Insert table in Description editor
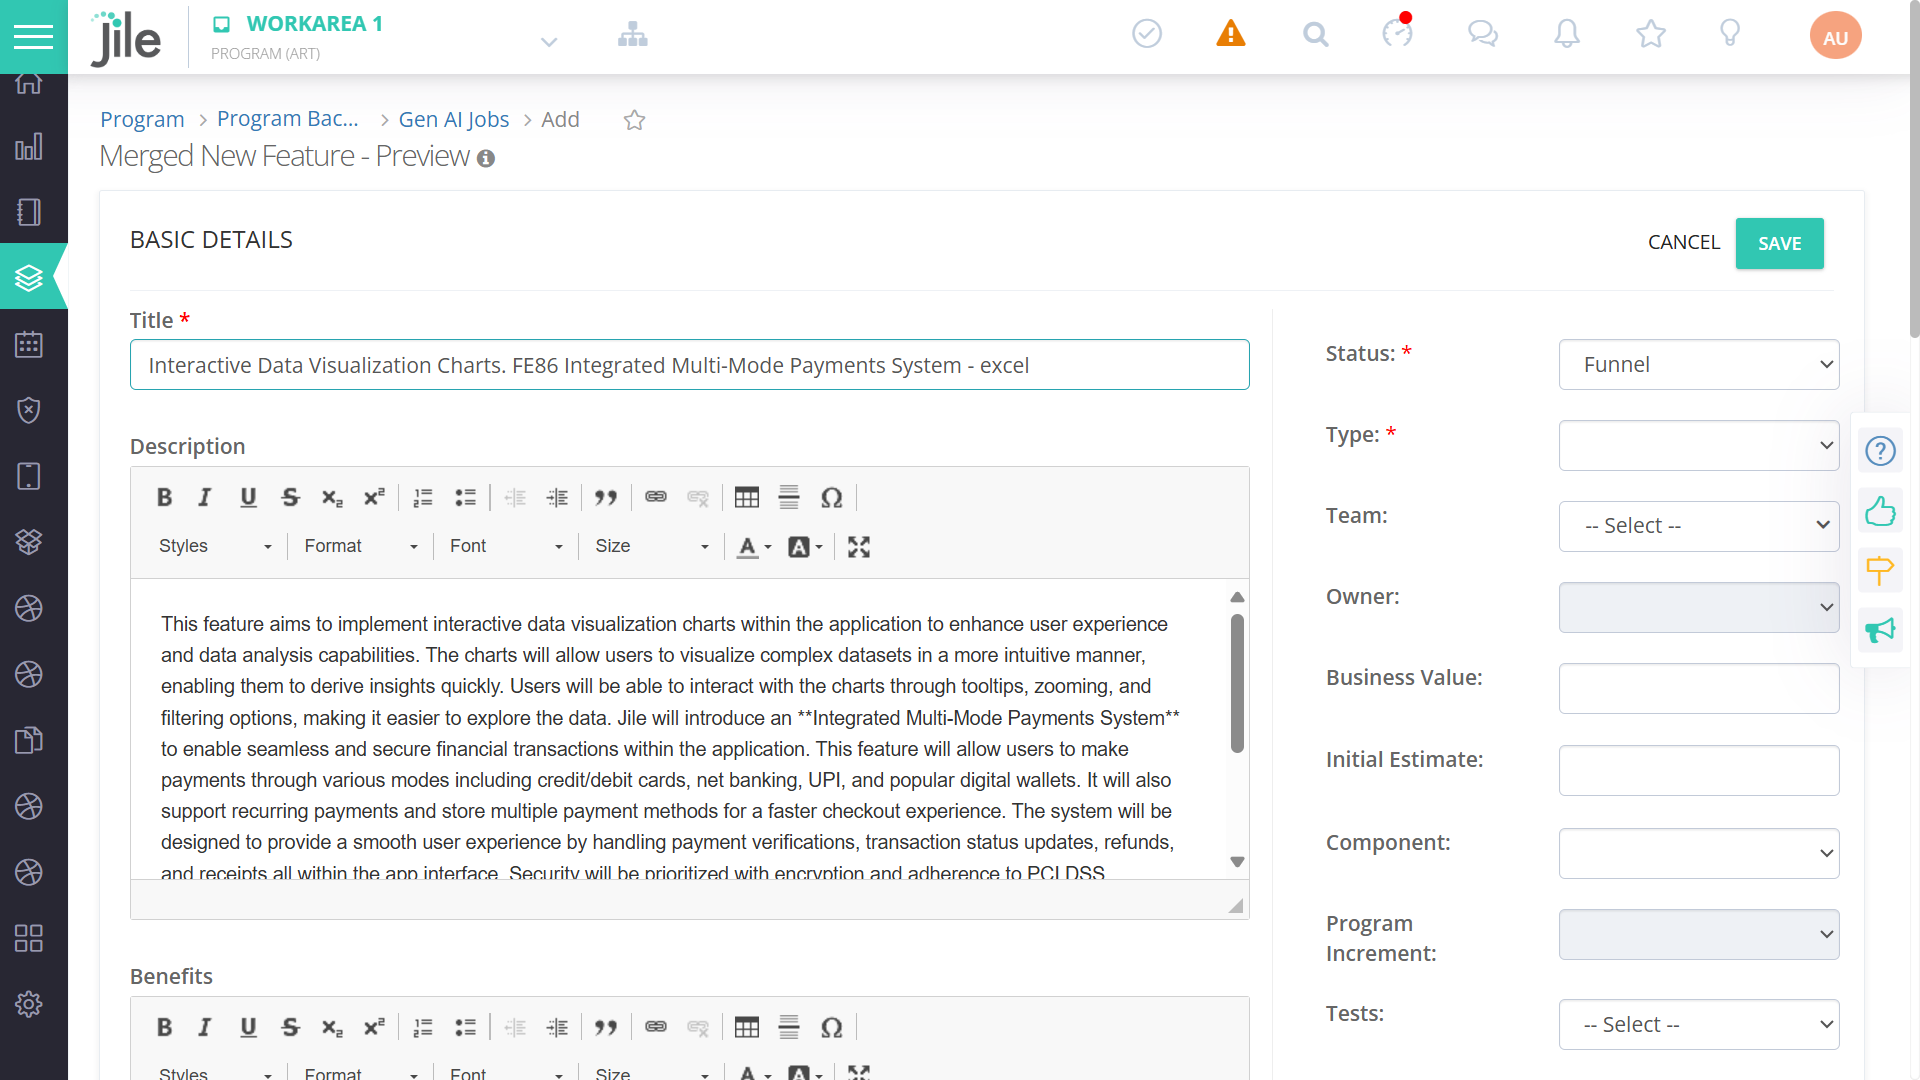Viewport: 1920px width, 1080px height. point(747,497)
